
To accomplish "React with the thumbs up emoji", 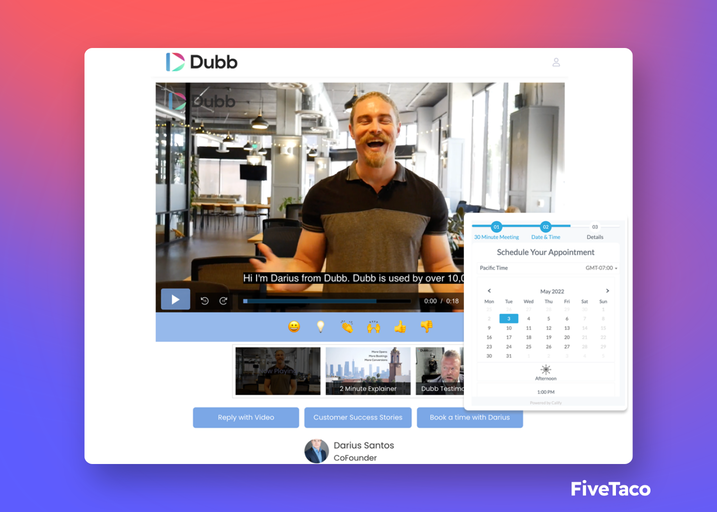I will (400, 326).
